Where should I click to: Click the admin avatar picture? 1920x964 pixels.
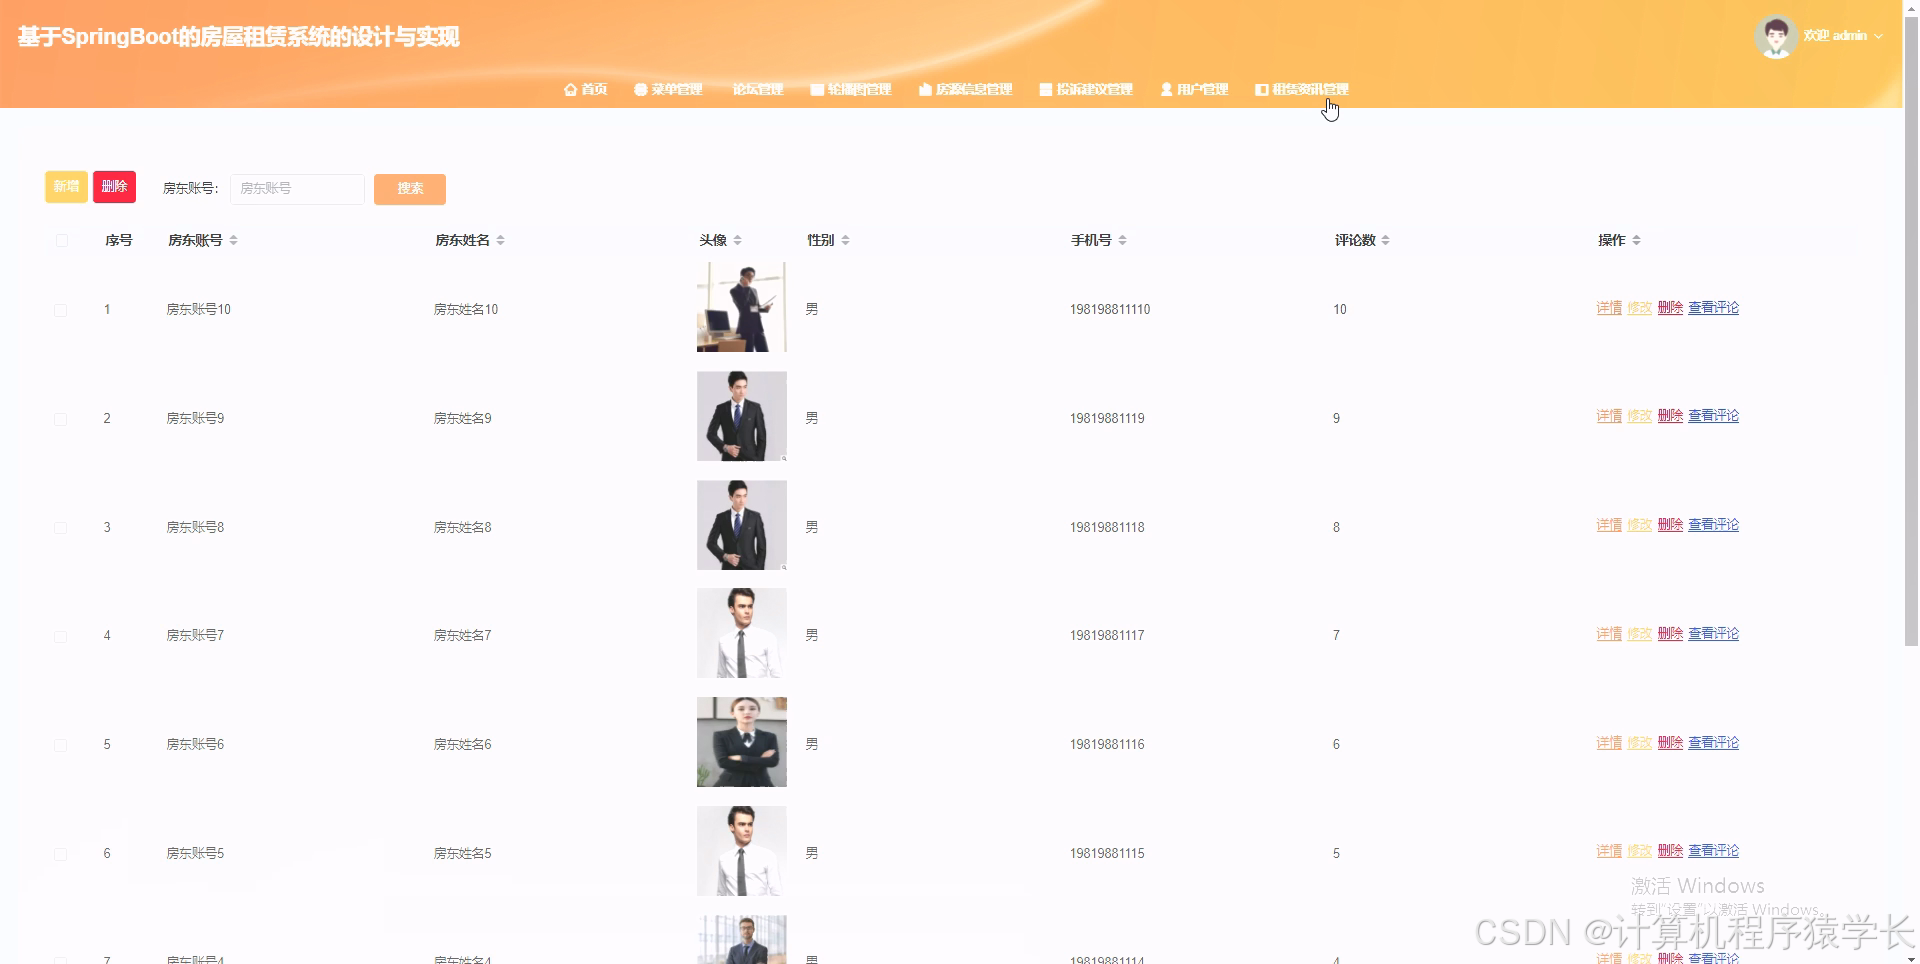point(1776,35)
